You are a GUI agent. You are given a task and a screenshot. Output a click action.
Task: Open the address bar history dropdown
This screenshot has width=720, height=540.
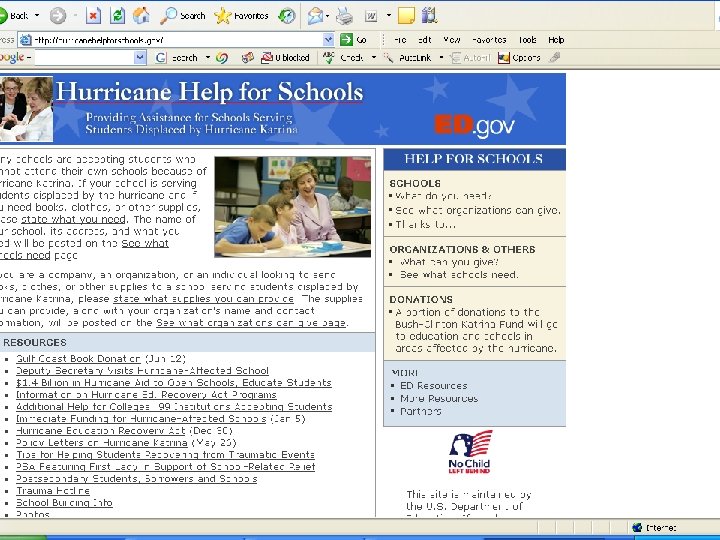328,40
